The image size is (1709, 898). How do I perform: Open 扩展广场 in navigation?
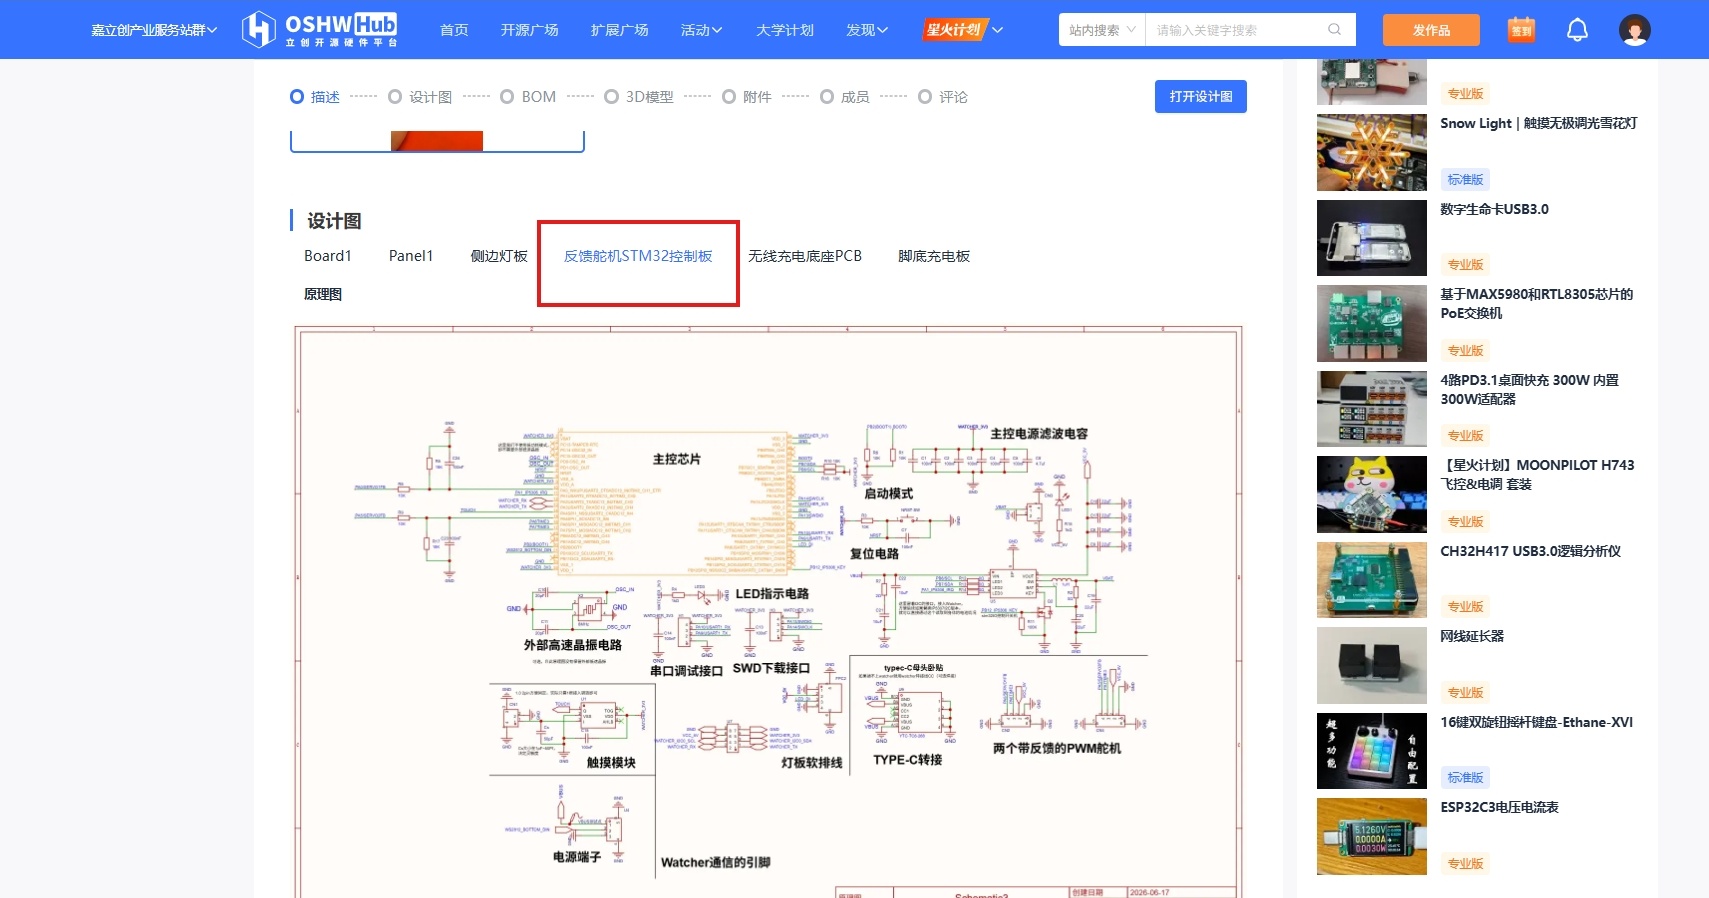point(620,30)
